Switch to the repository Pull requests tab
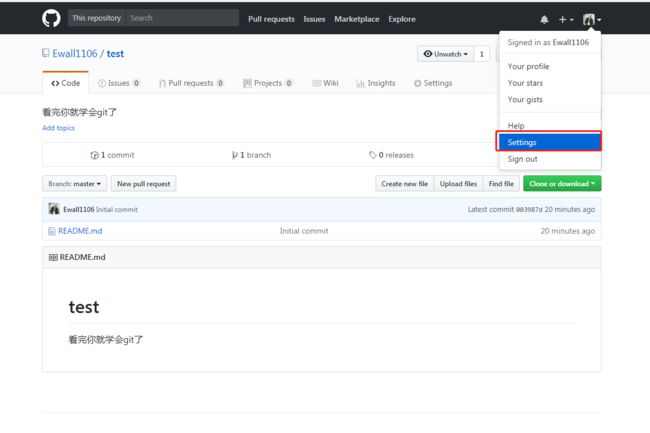 tap(192, 83)
